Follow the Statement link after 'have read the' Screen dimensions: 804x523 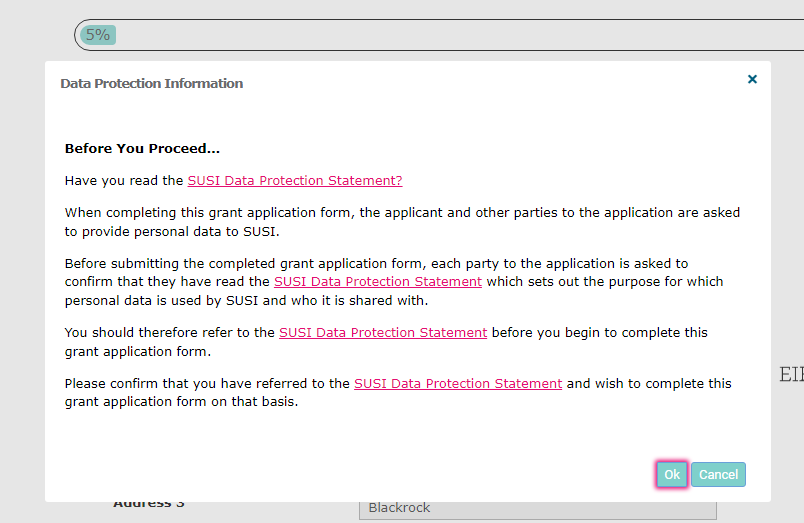point(377,282)
